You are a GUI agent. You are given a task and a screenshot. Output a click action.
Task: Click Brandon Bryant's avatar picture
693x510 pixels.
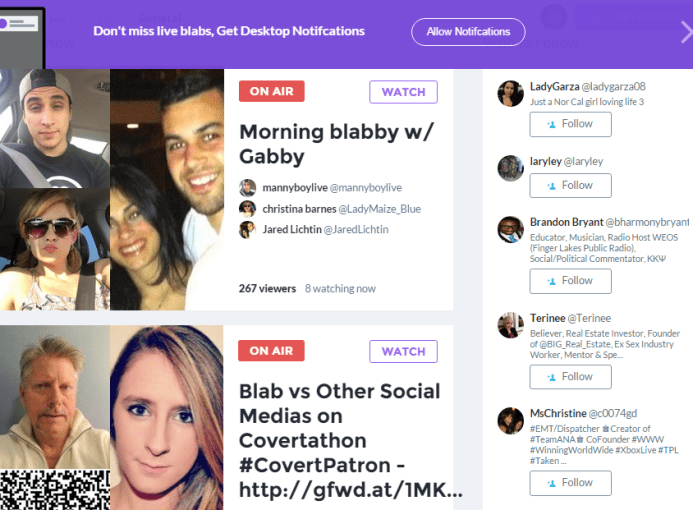click(510, 229)
